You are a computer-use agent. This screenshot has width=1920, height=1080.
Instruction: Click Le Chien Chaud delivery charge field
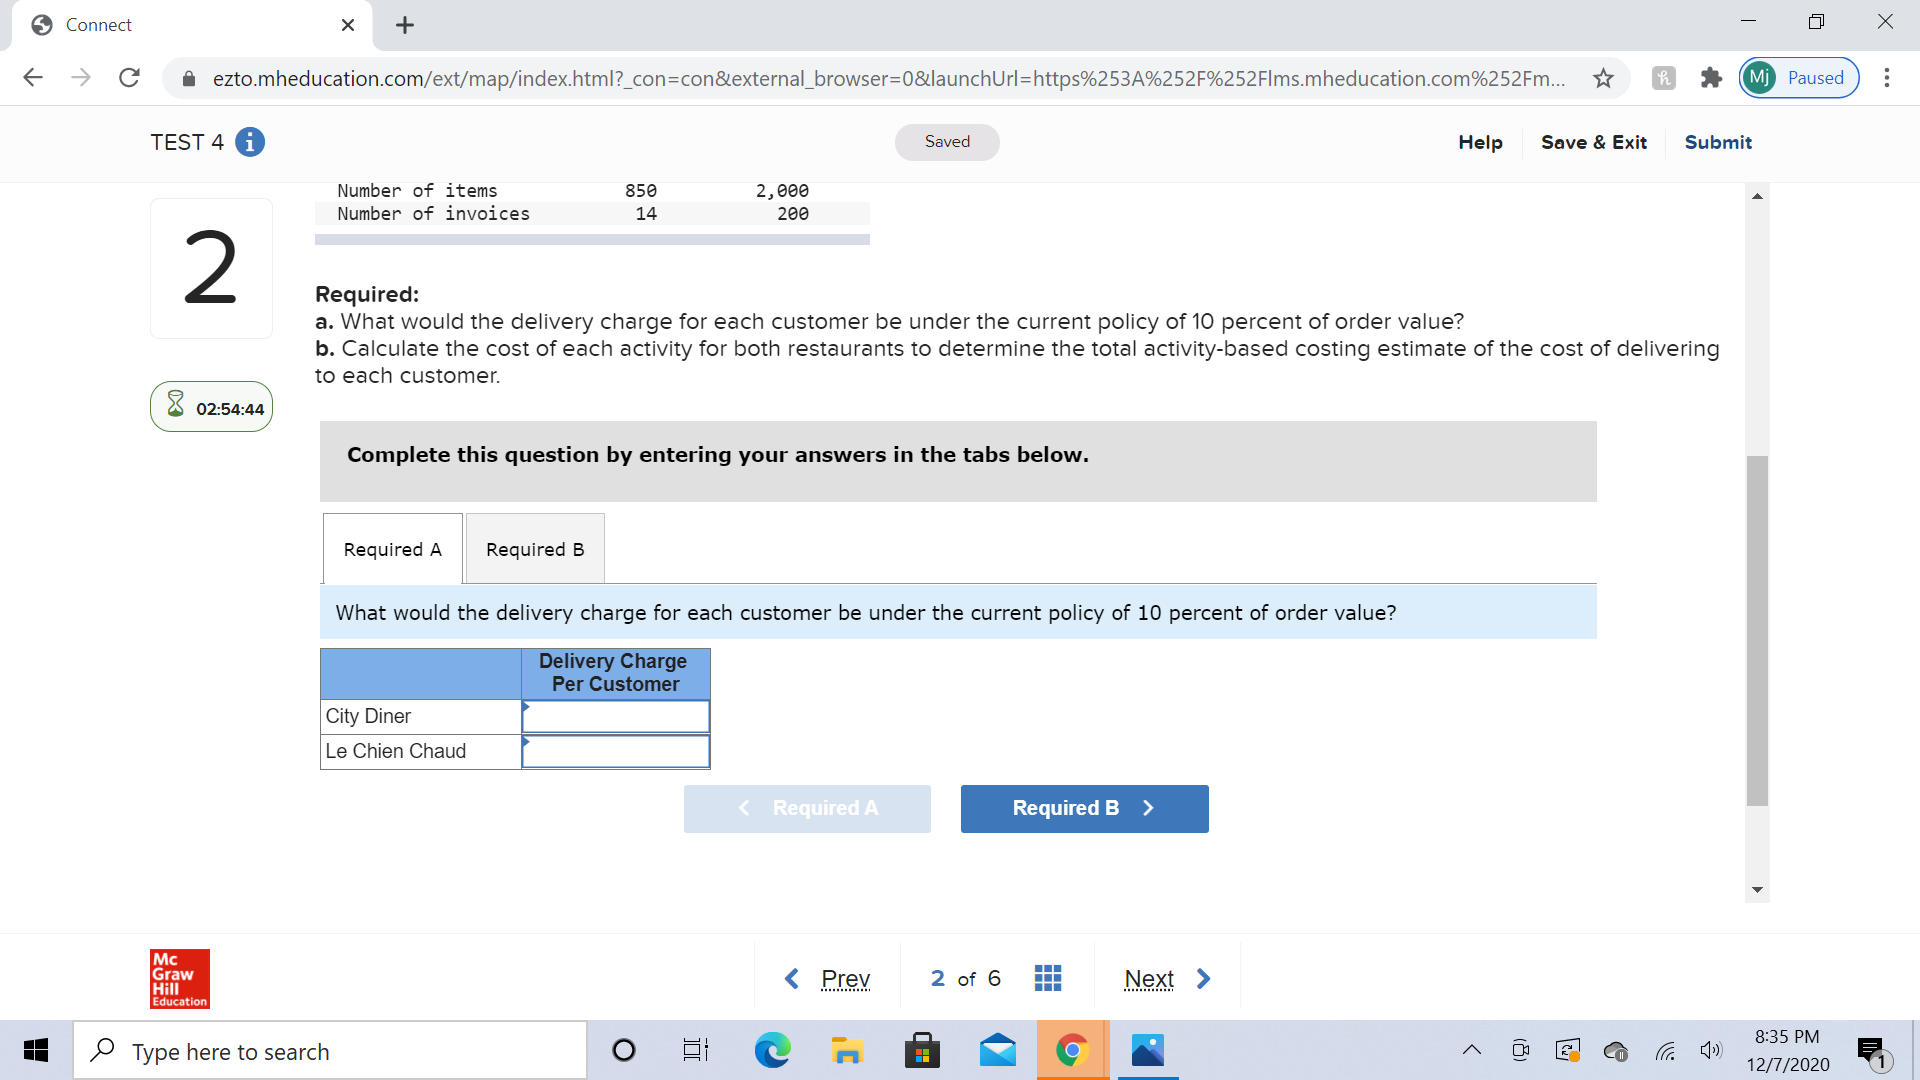pos(615,751)
